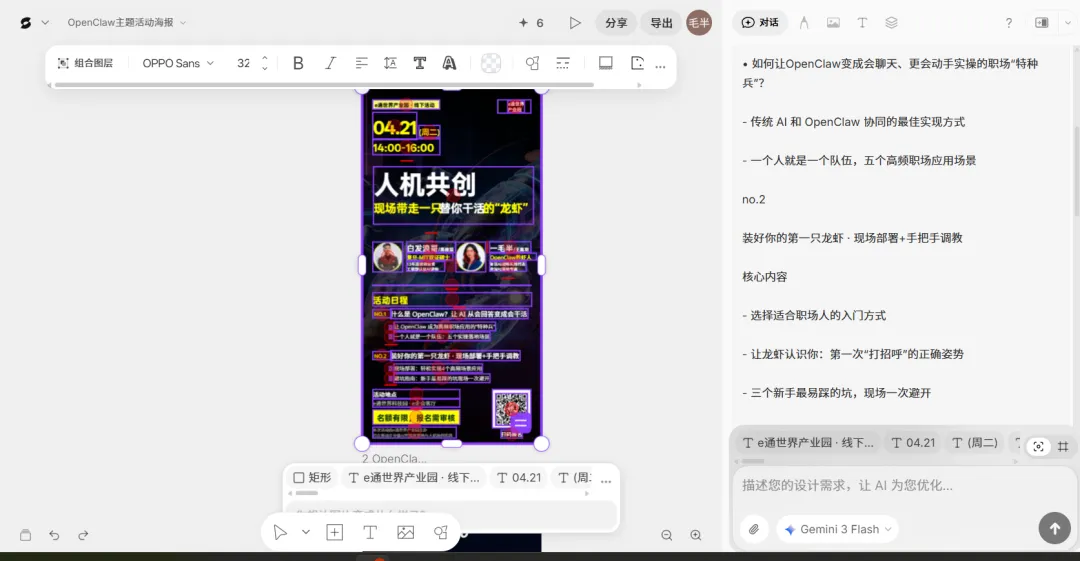Select the 矩形 layer chip below canvas
Image resolution: width=1080 pixels, height=561 pixels.
pyautogui.click(x=313, y=478)
